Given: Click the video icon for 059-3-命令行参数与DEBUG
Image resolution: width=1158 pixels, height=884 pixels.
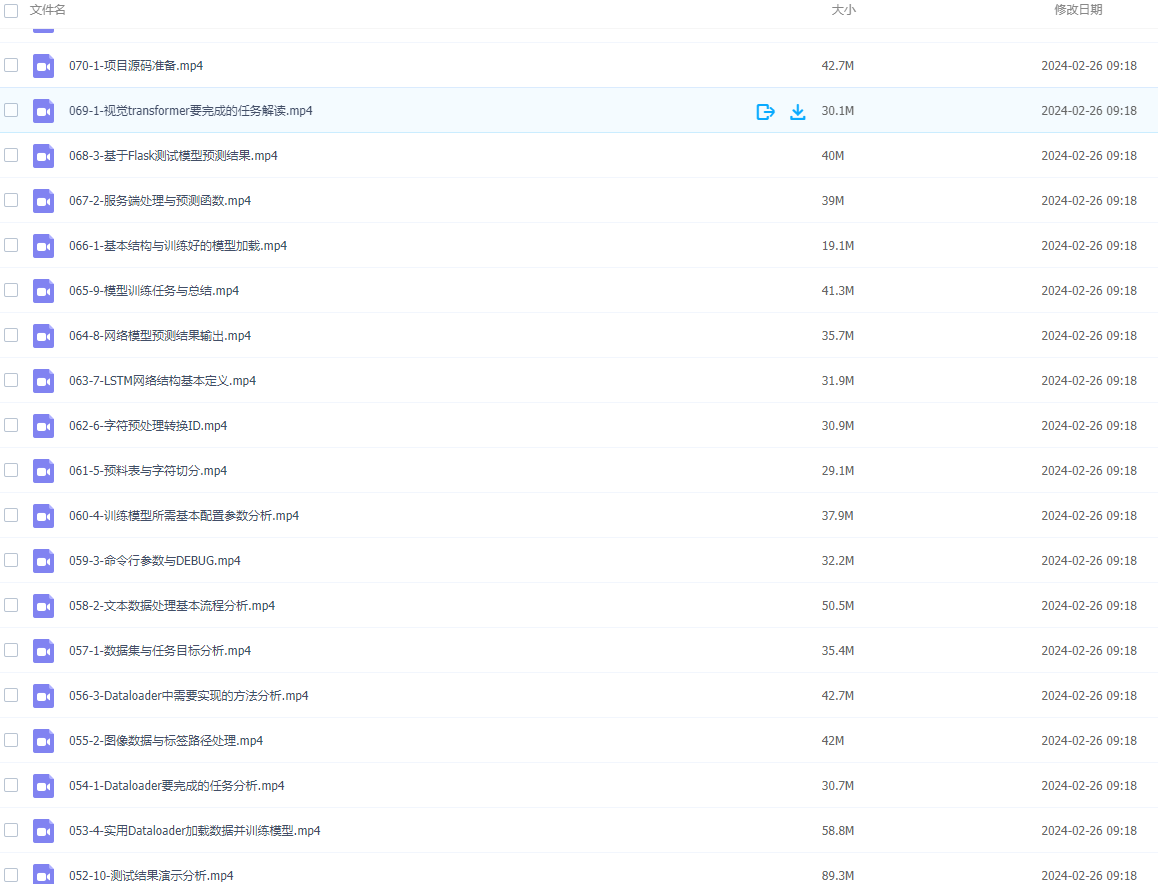Looking at the screenshot, I should 43,561.
